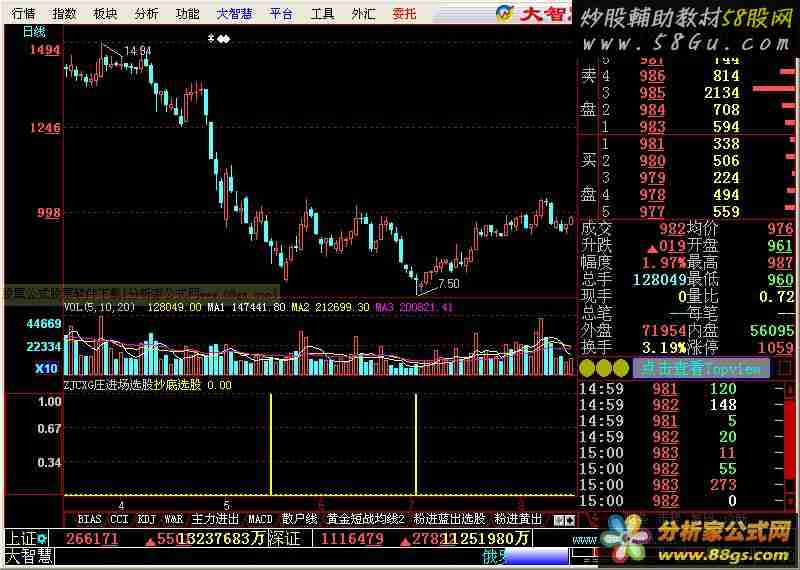
Task: Open the 功能 menu
Action: (x=188, y=14)
